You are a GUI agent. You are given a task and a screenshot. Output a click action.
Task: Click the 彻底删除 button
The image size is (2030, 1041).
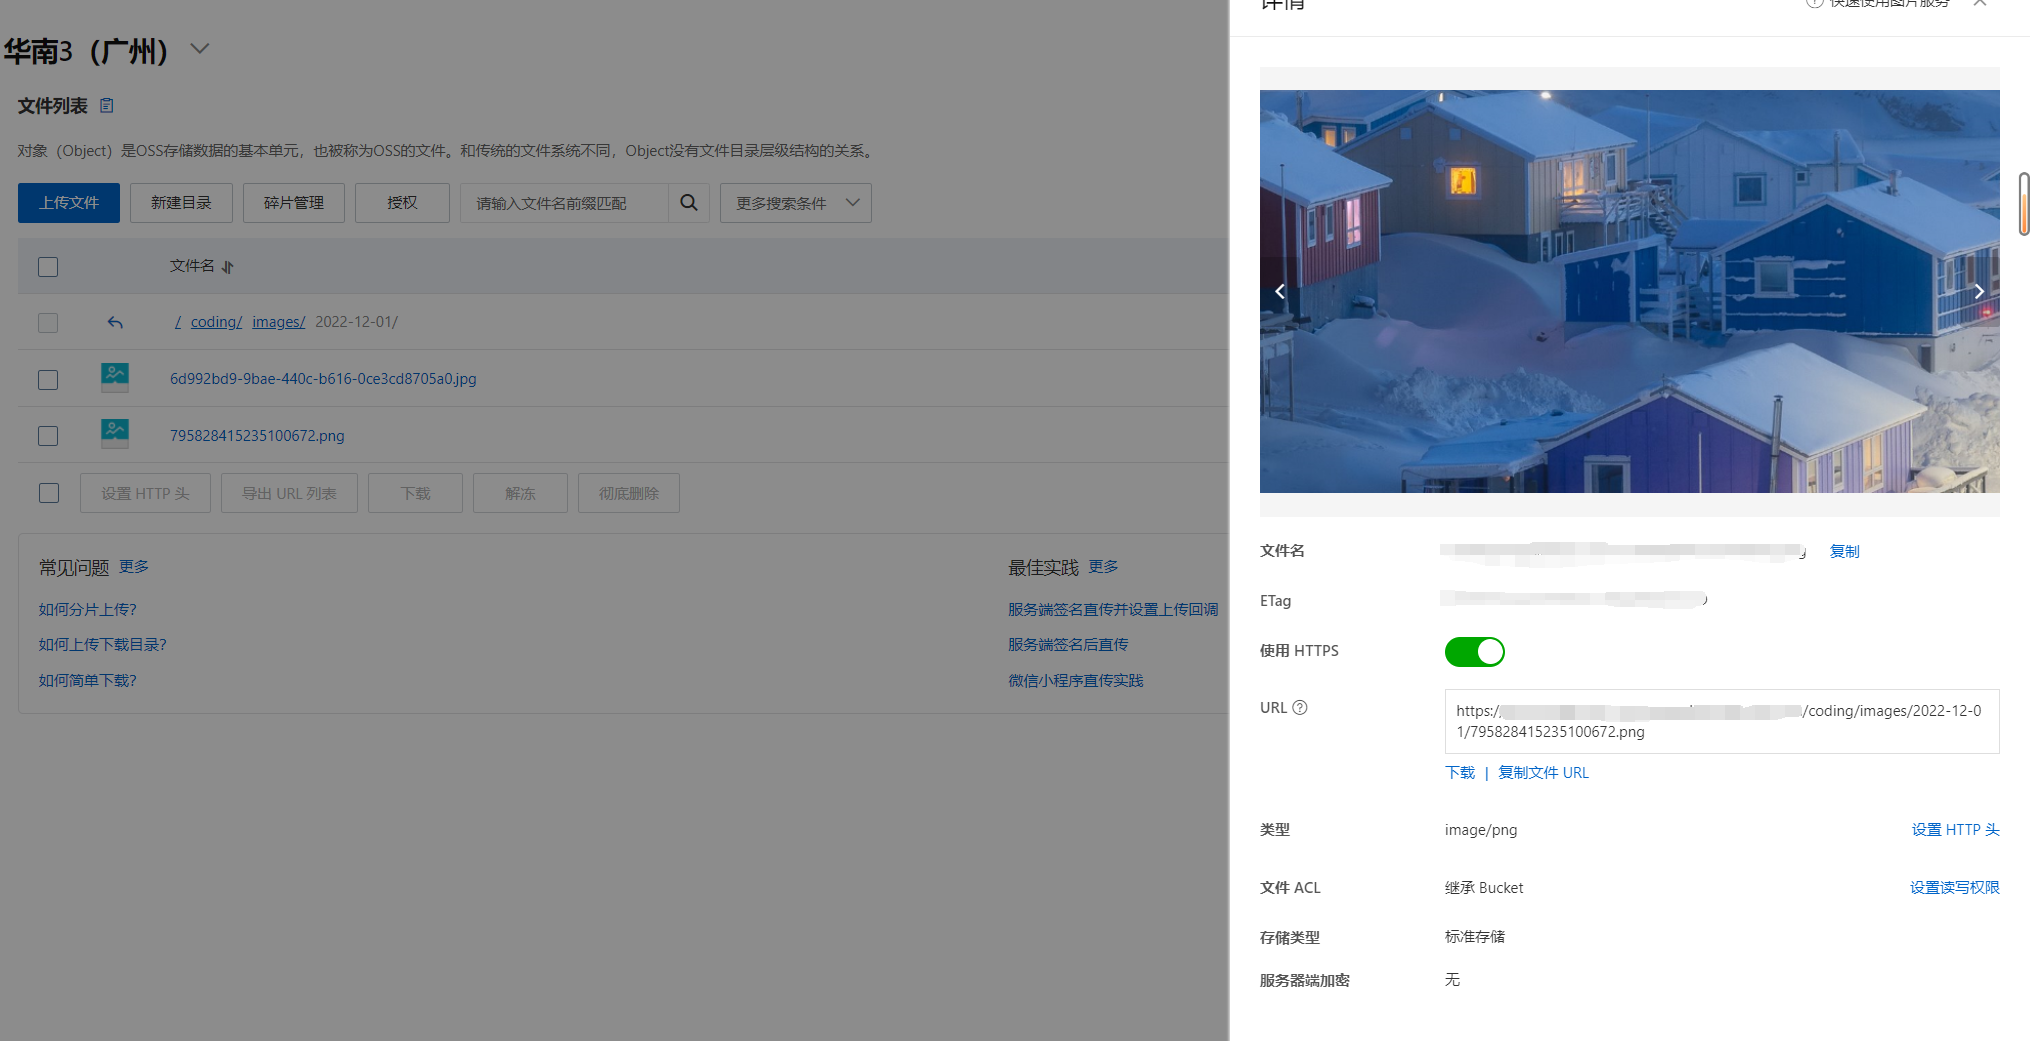[629, 493]
